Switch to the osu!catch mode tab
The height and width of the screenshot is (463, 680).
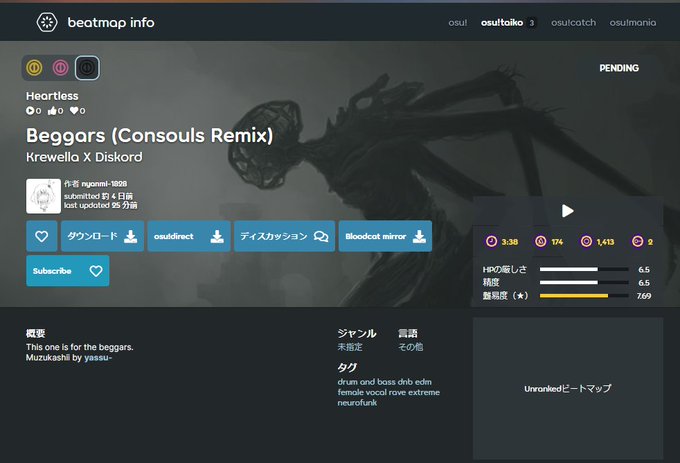pyautogui.click(x=573, y=23)
